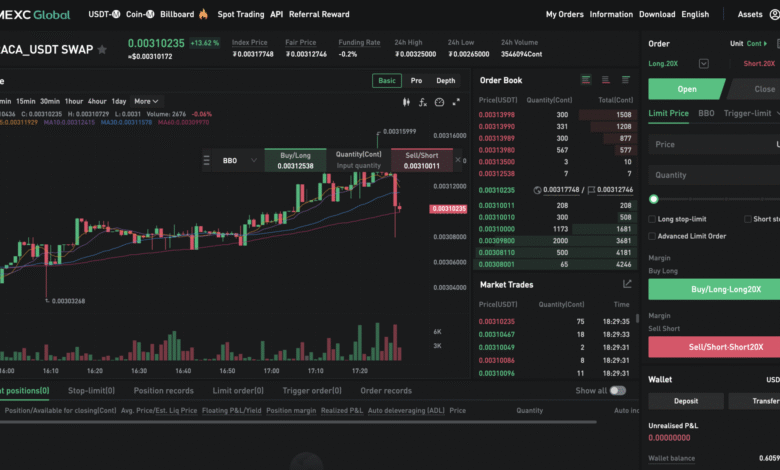Select the 15min timeframe
Viewport: 780px width, 470px height.
[26, 101]
